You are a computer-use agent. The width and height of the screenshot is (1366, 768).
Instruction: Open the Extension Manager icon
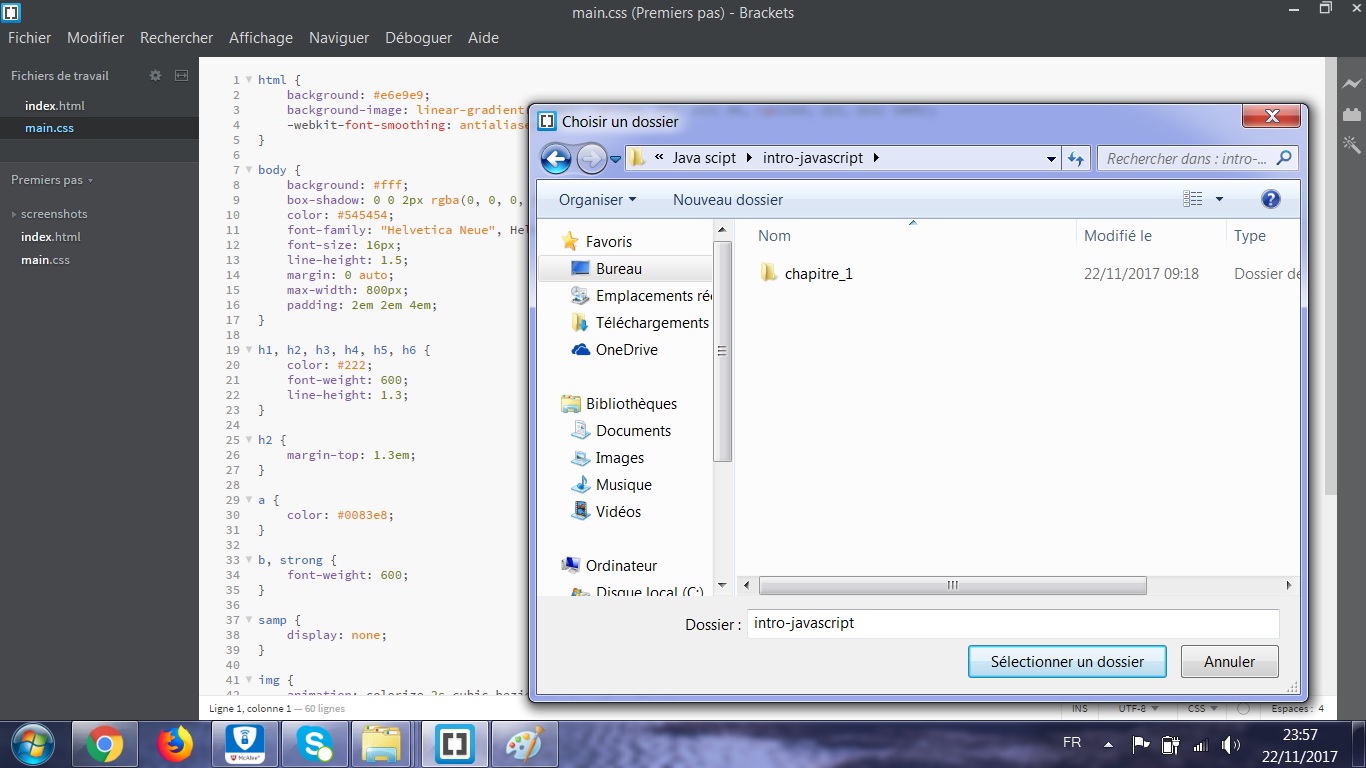point(1352,114)
